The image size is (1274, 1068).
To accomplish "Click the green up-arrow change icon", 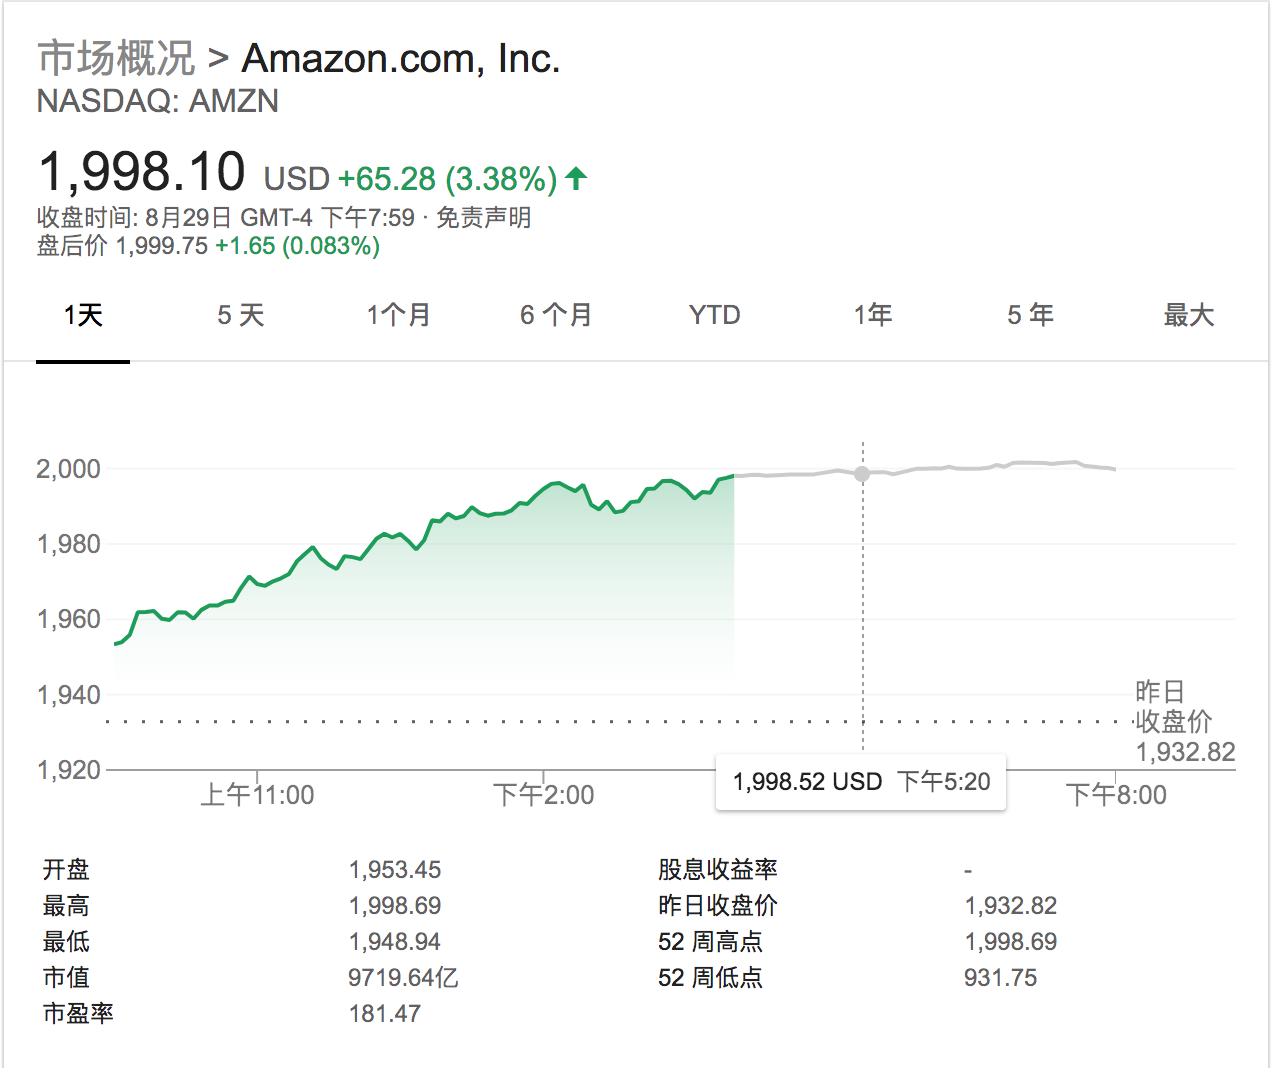I will (x=576, y=179).
